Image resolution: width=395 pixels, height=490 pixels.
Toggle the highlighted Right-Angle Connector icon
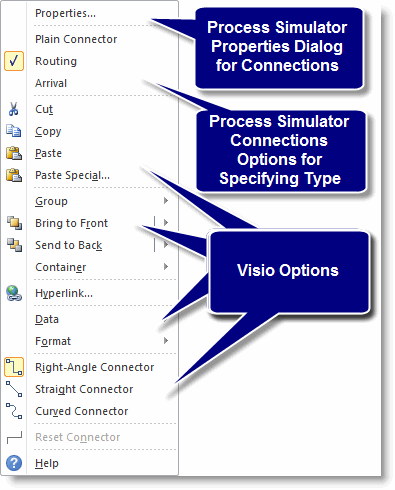click(14, 367)
